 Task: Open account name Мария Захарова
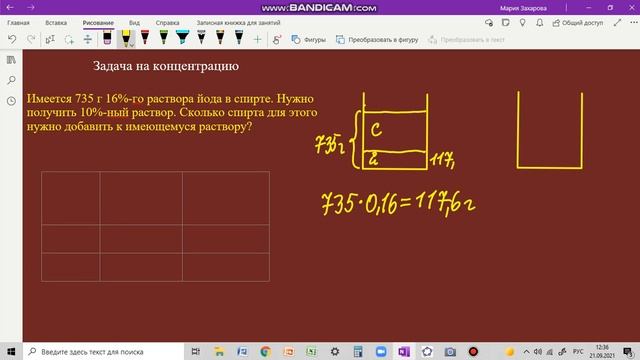[523, 8]
